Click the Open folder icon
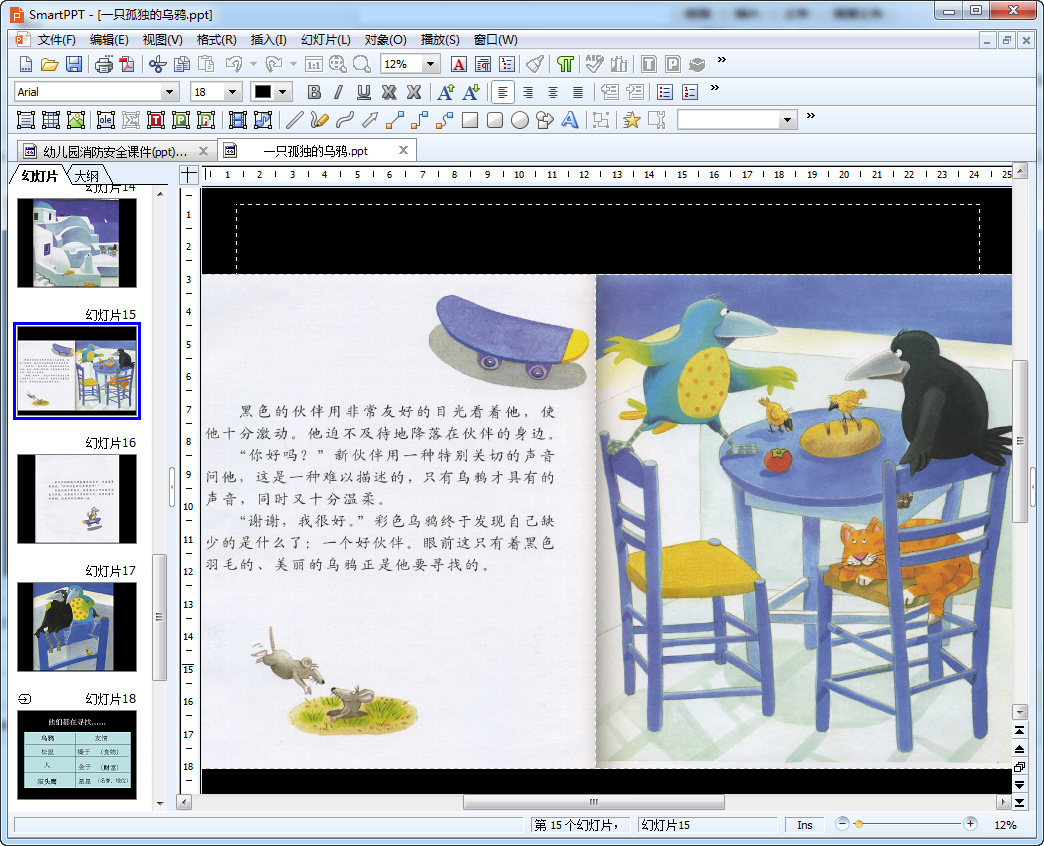The image size is (1044, 846). pyautogui.click(x=49, y=64)
